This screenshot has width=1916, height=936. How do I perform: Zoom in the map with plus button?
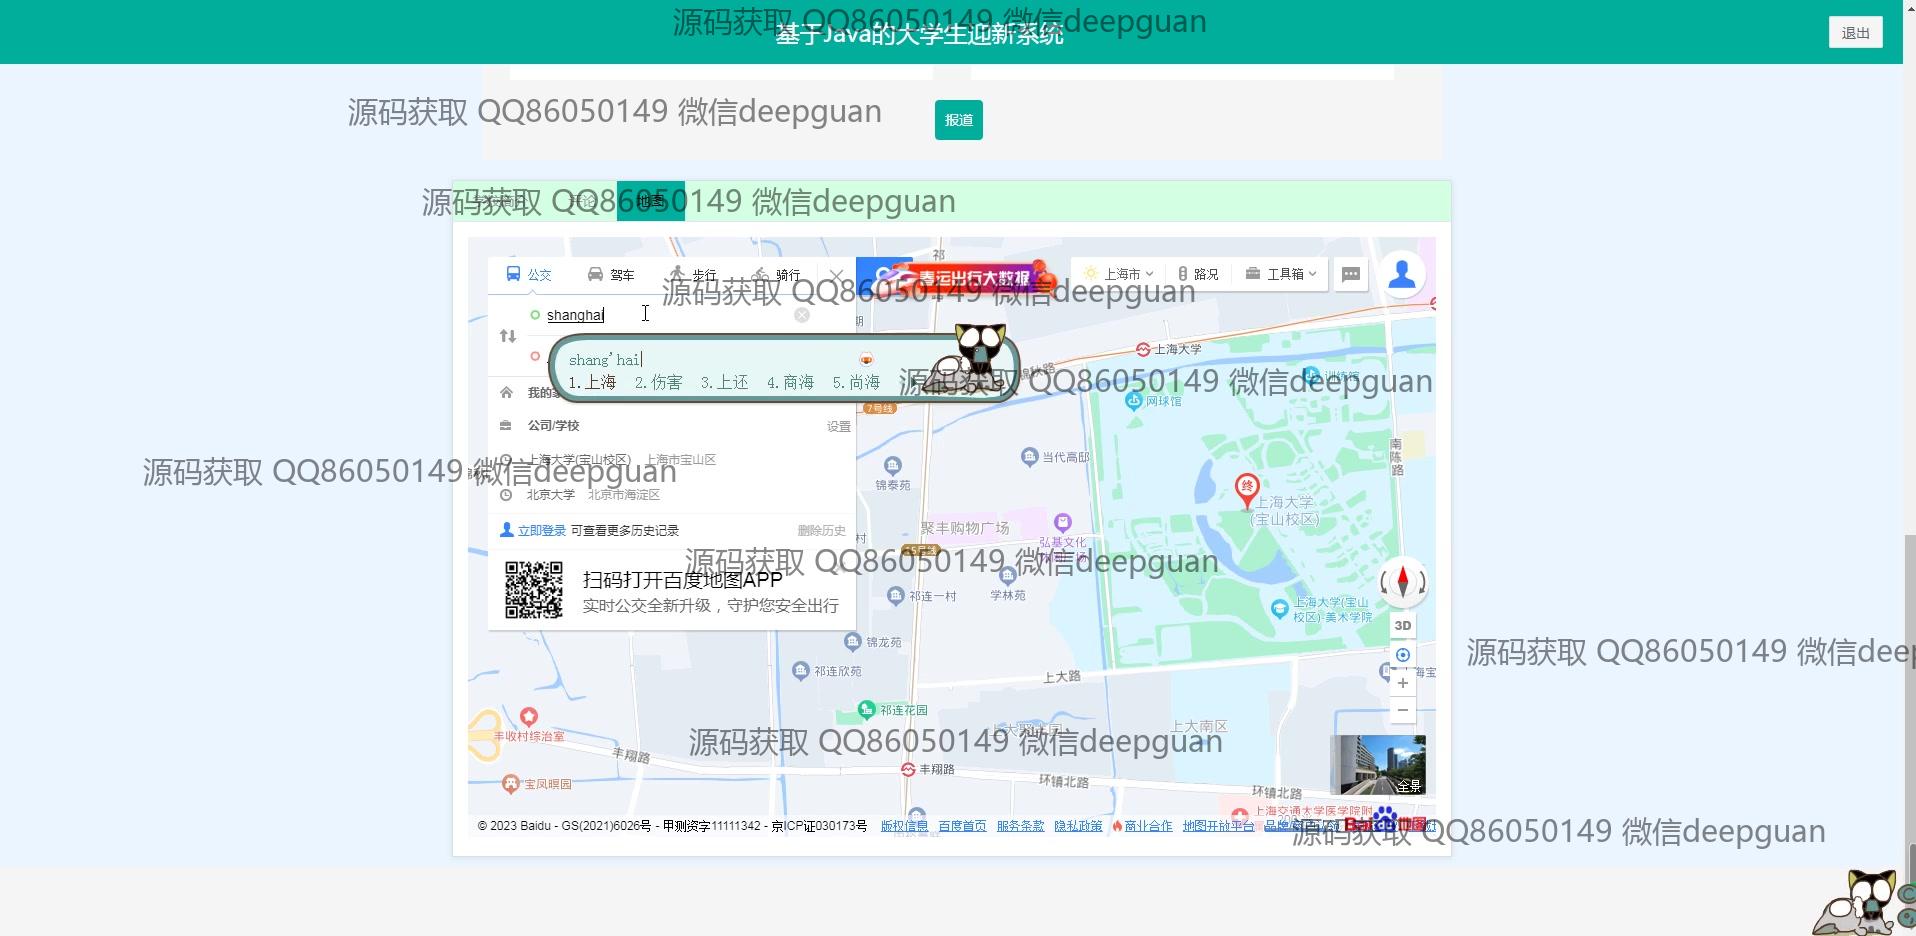tap(1403, 683)
